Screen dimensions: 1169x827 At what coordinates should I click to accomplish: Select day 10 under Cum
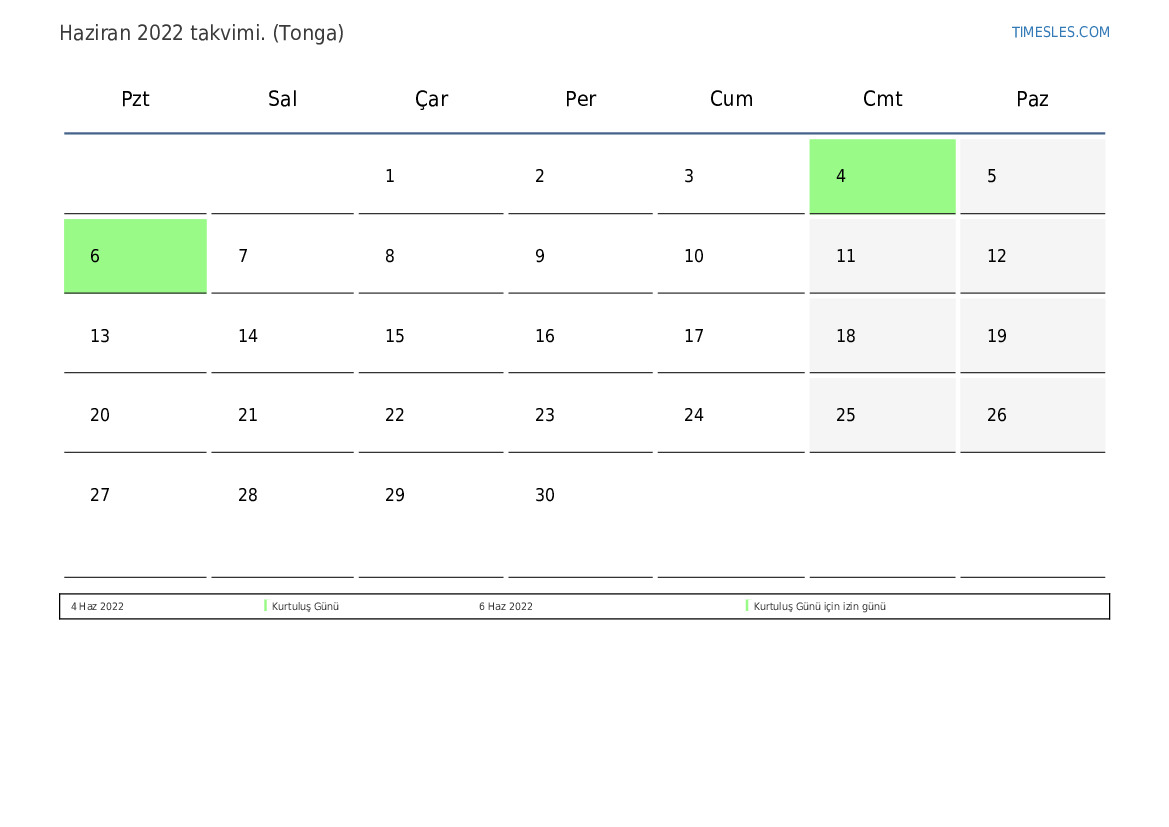point(731,256)
